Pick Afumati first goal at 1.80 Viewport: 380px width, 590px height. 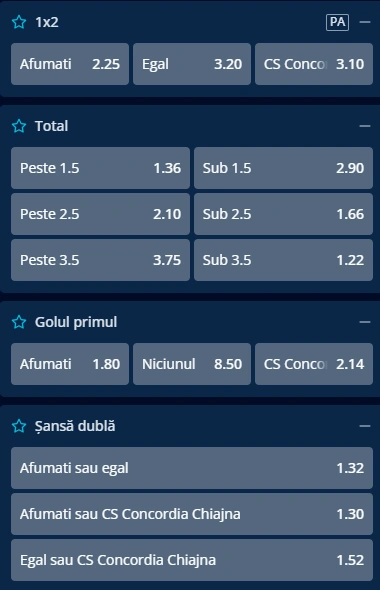point(70,364)
